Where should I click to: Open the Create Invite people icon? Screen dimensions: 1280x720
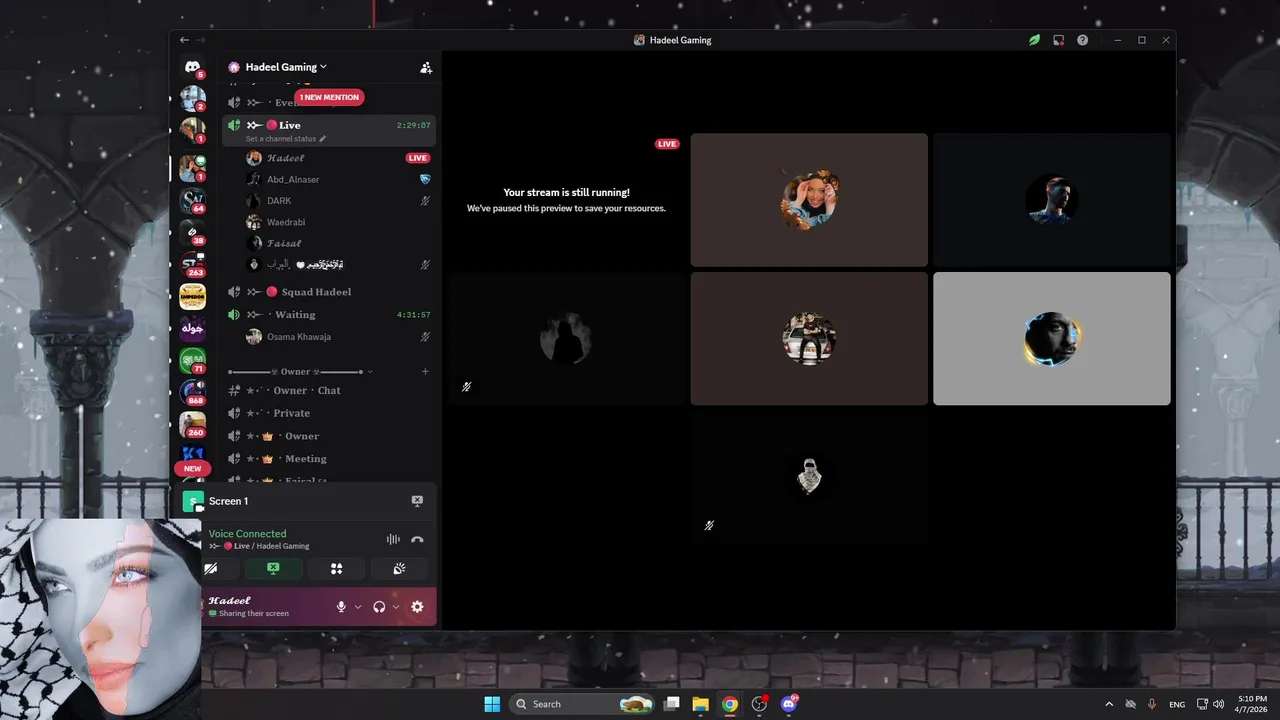(x=426, y=67)
